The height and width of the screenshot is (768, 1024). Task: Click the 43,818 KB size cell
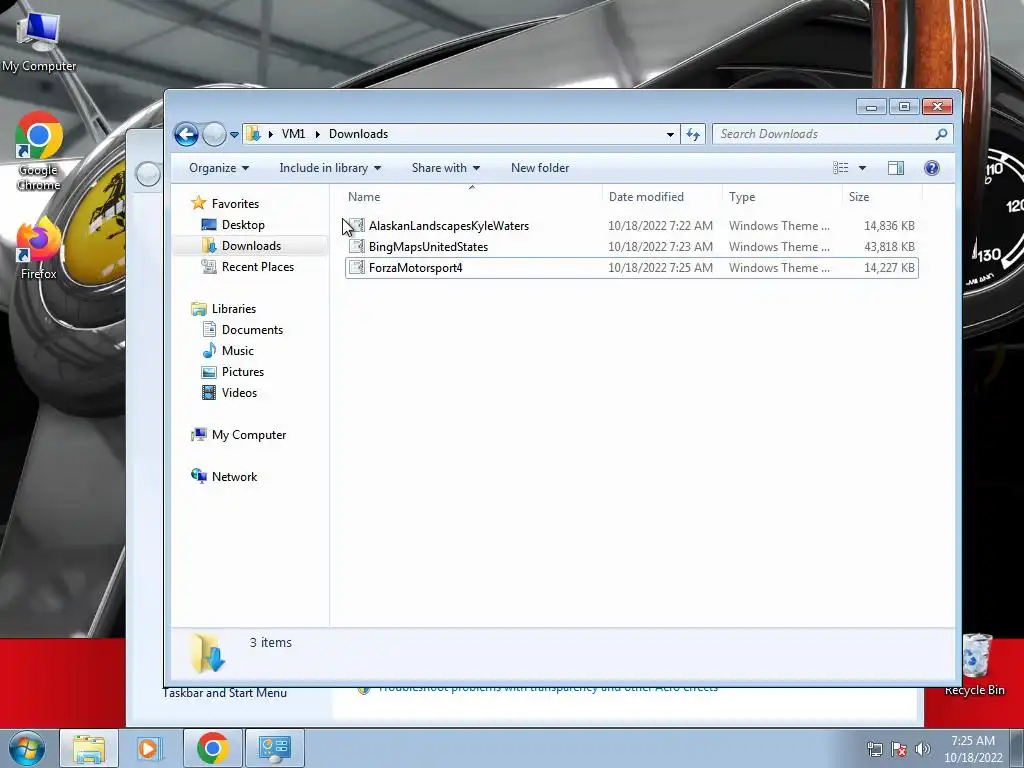pos(889,247)
